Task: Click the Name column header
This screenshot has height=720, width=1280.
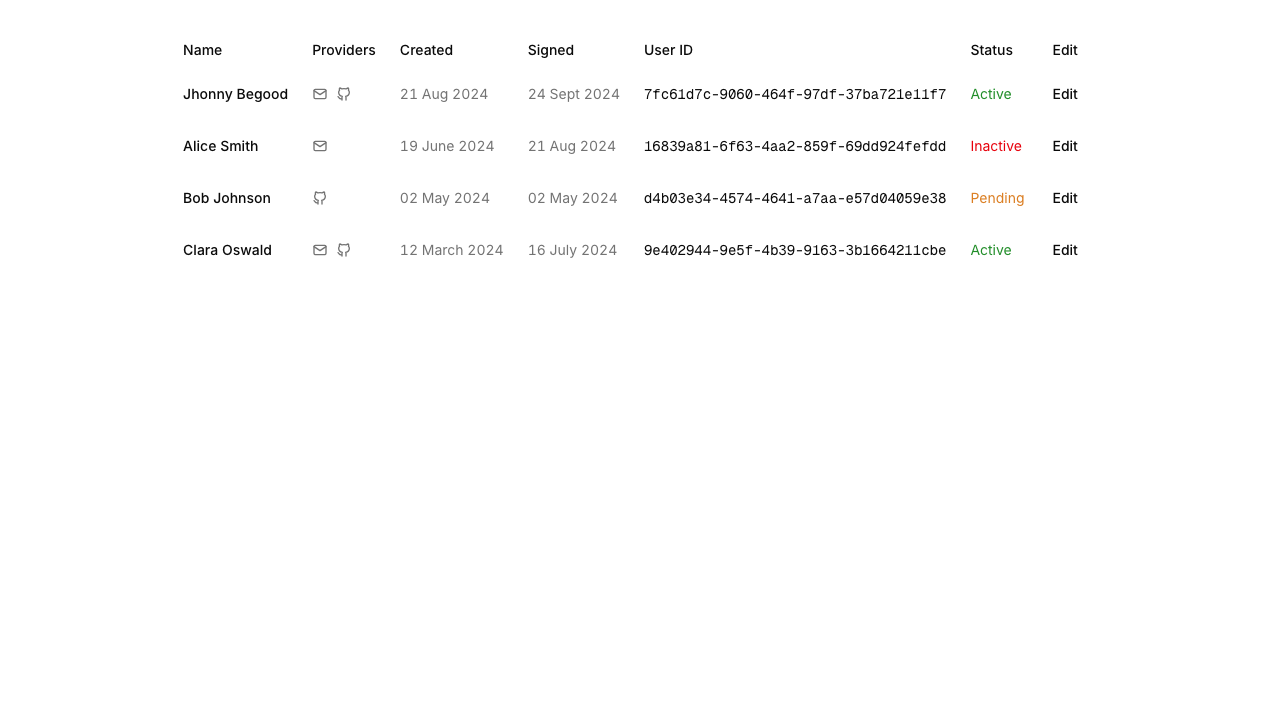Action: [x=202, y=50]
